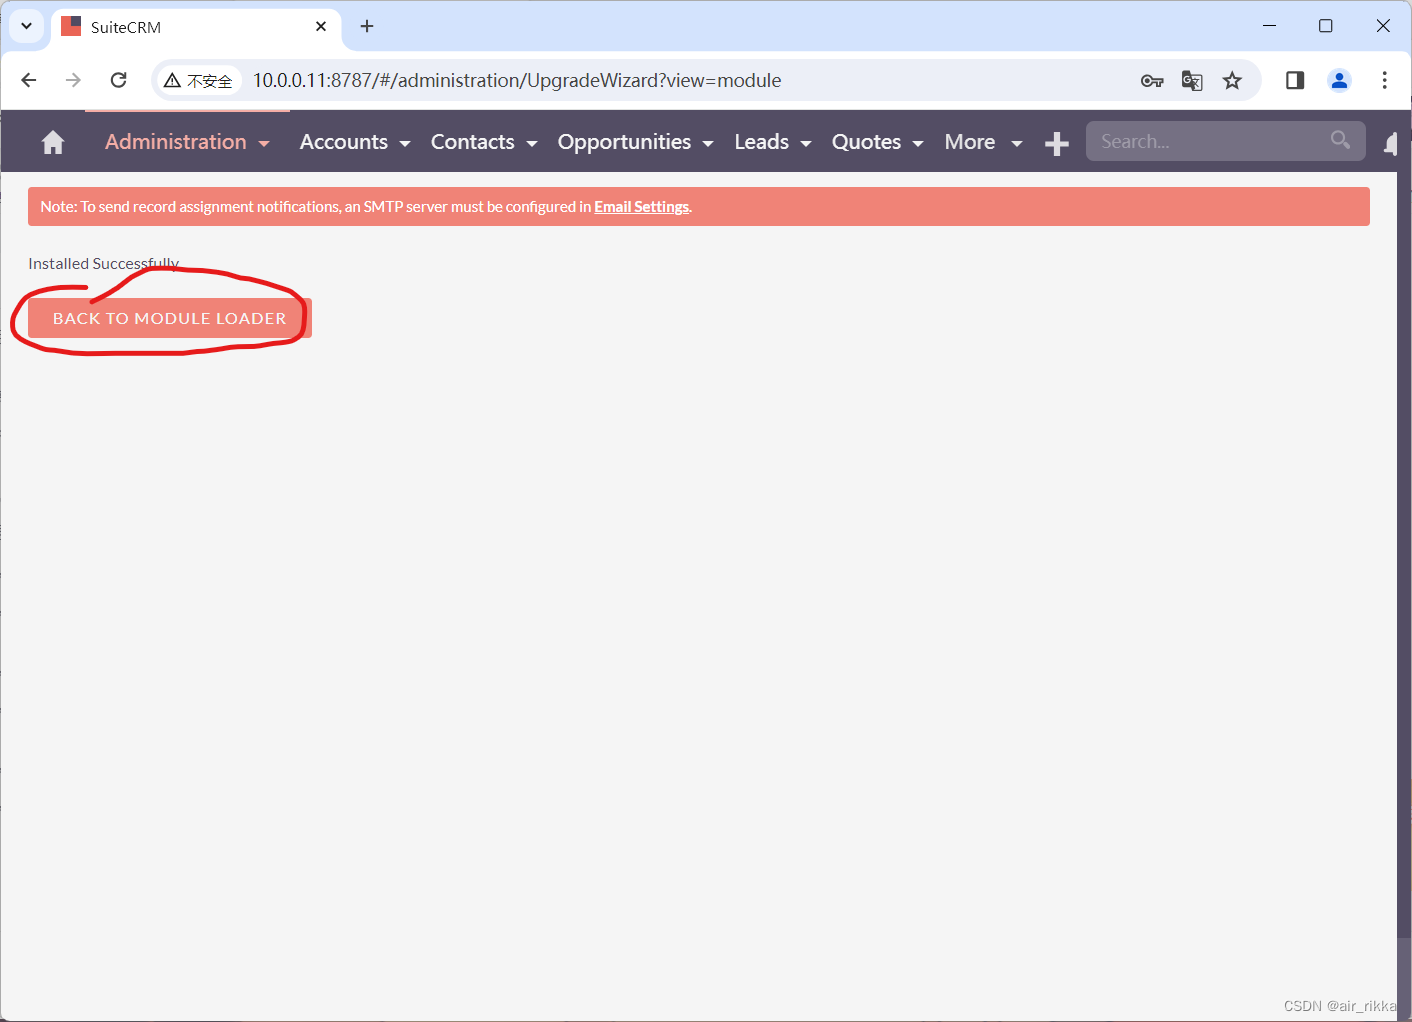Open the Administration dropdown

coord(186,141)
